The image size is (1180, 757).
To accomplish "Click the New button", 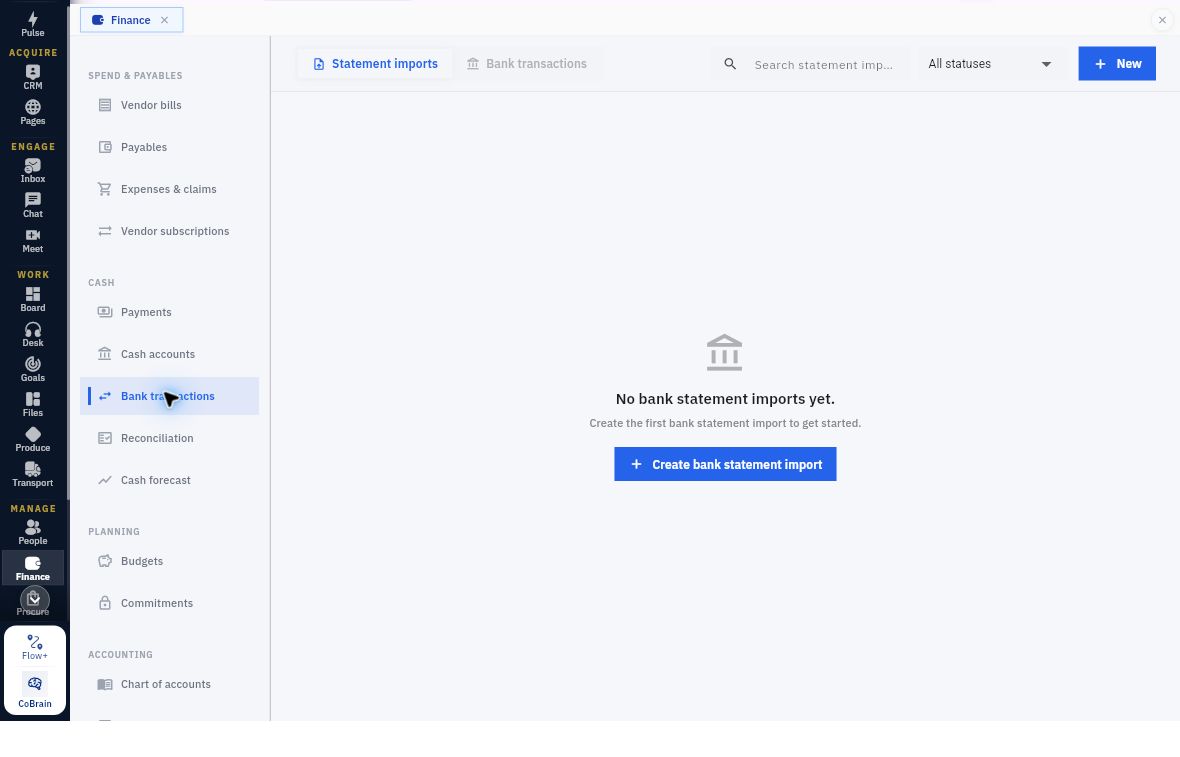I will click(x=1117, y=64).
